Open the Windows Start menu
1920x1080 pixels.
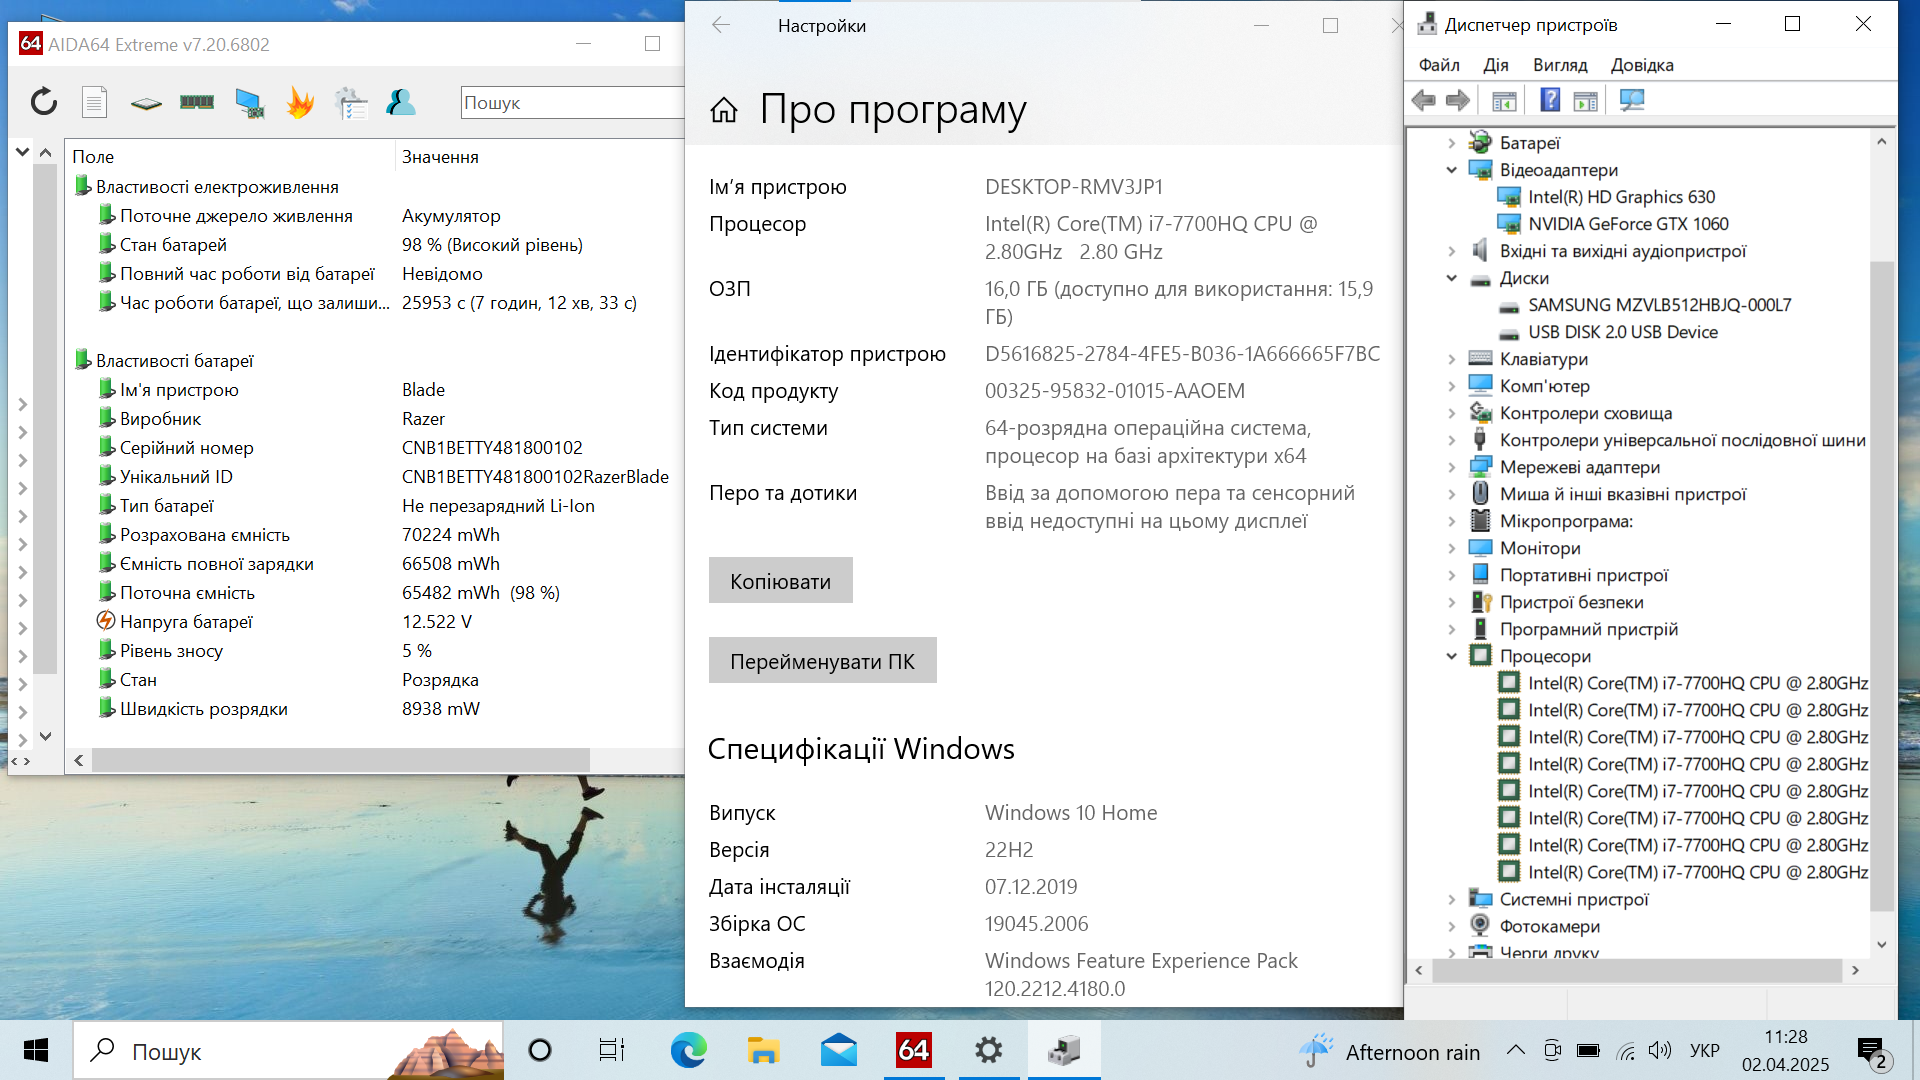pyautogui.click(x=36, y=1050)
